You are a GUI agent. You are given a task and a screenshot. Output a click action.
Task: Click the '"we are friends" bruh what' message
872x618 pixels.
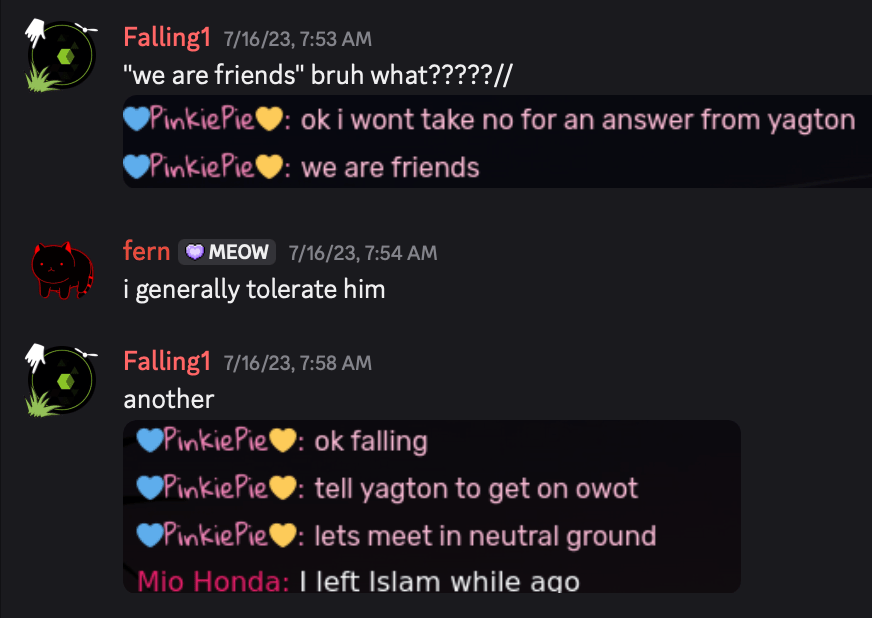click(318, 75)
